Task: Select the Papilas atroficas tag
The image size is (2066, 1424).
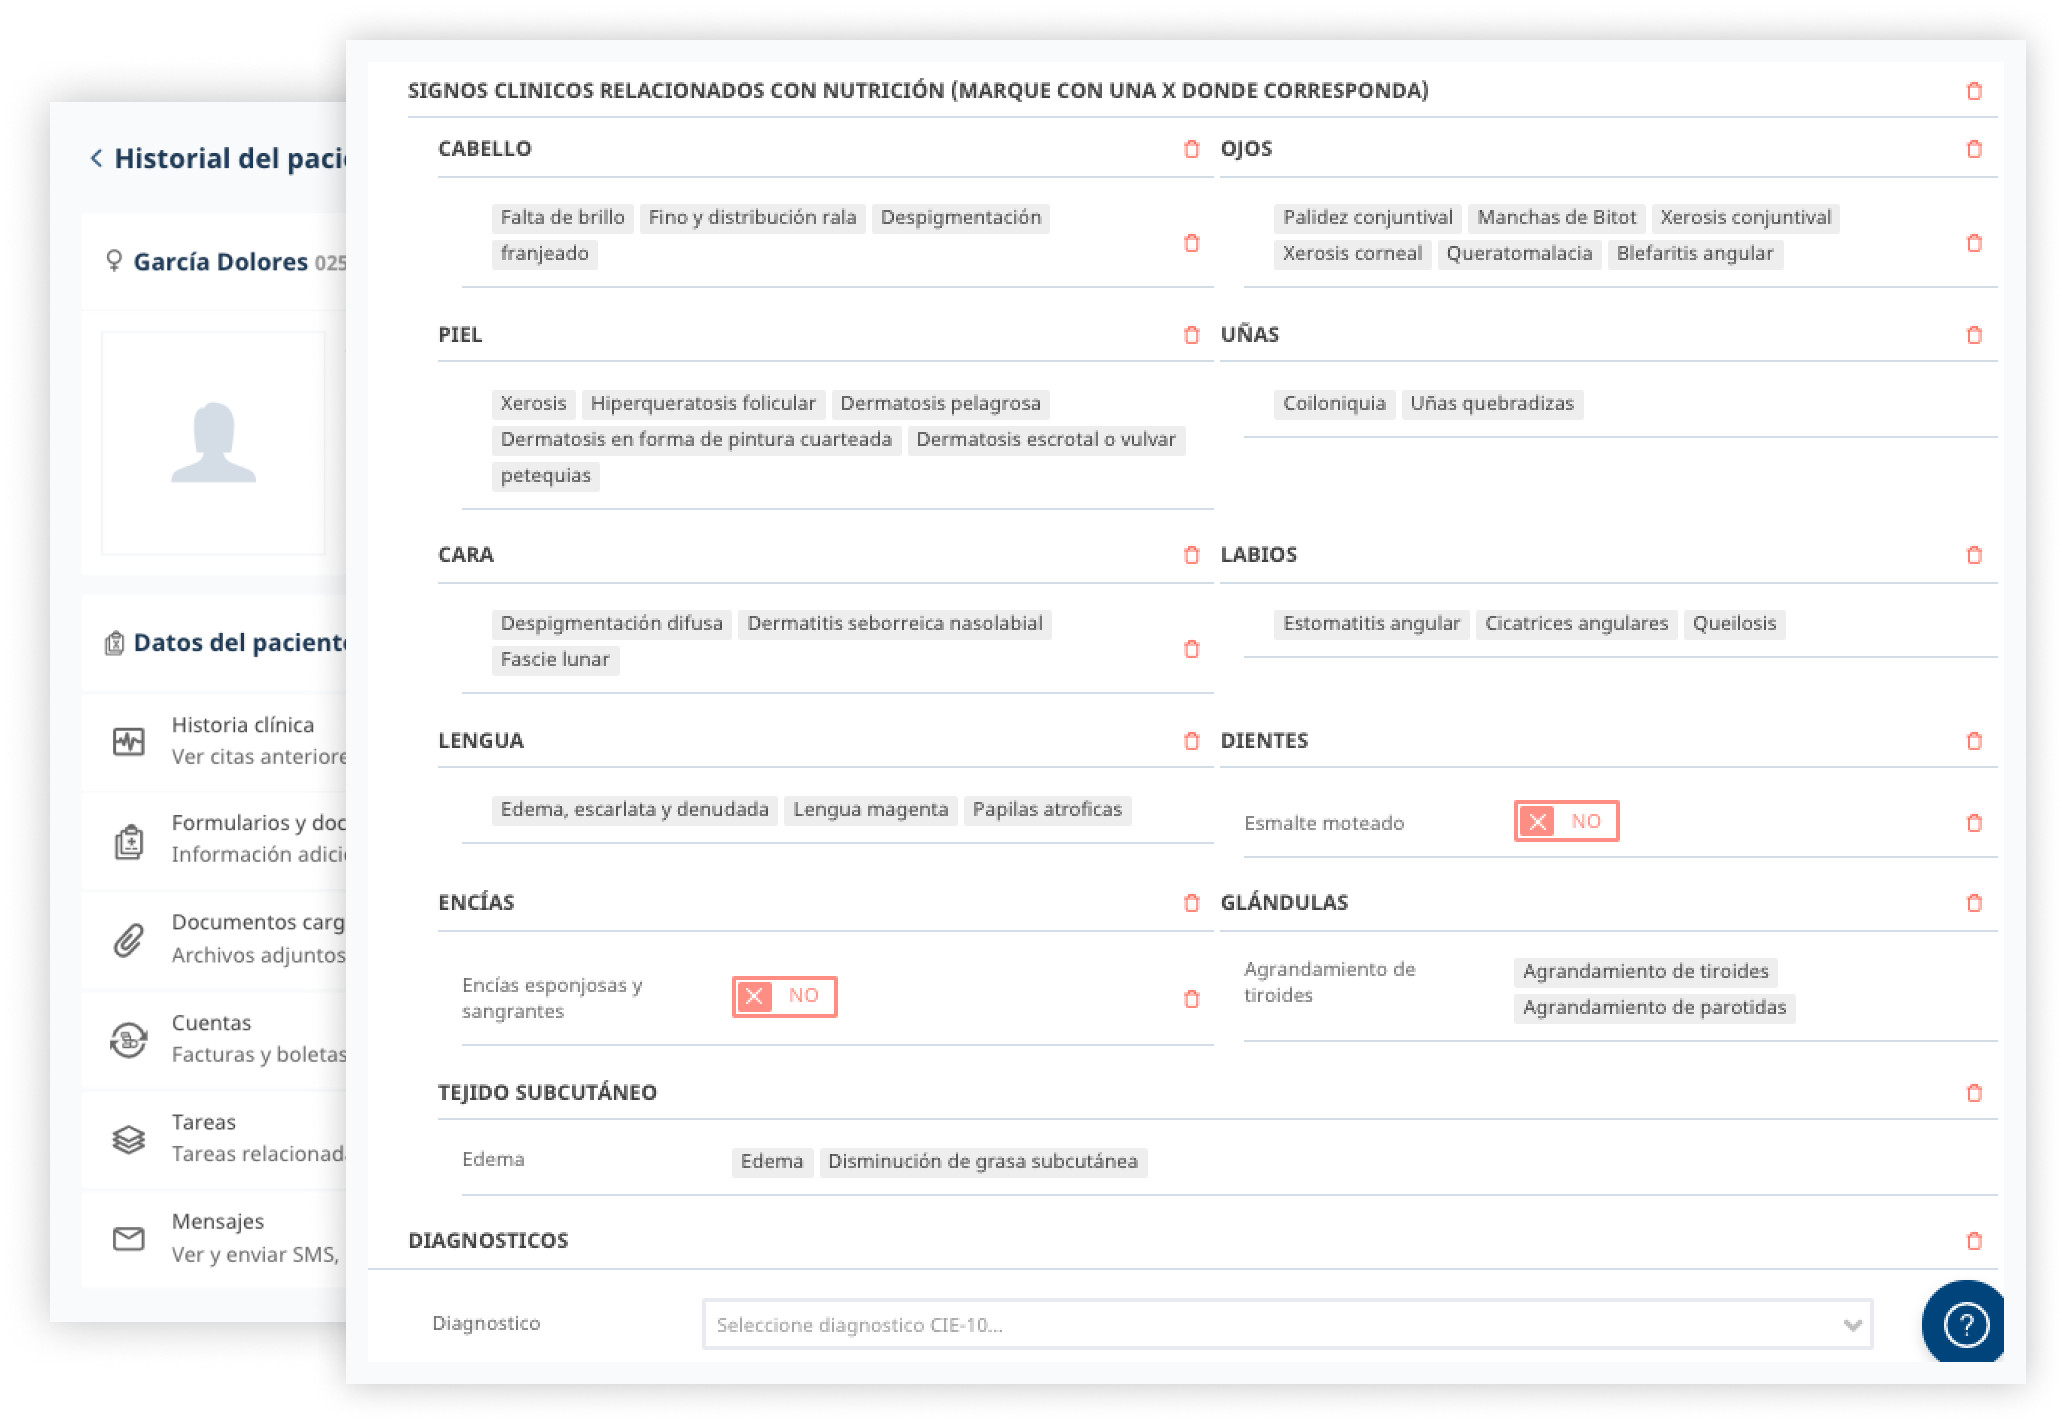Action: [1048, 810]
